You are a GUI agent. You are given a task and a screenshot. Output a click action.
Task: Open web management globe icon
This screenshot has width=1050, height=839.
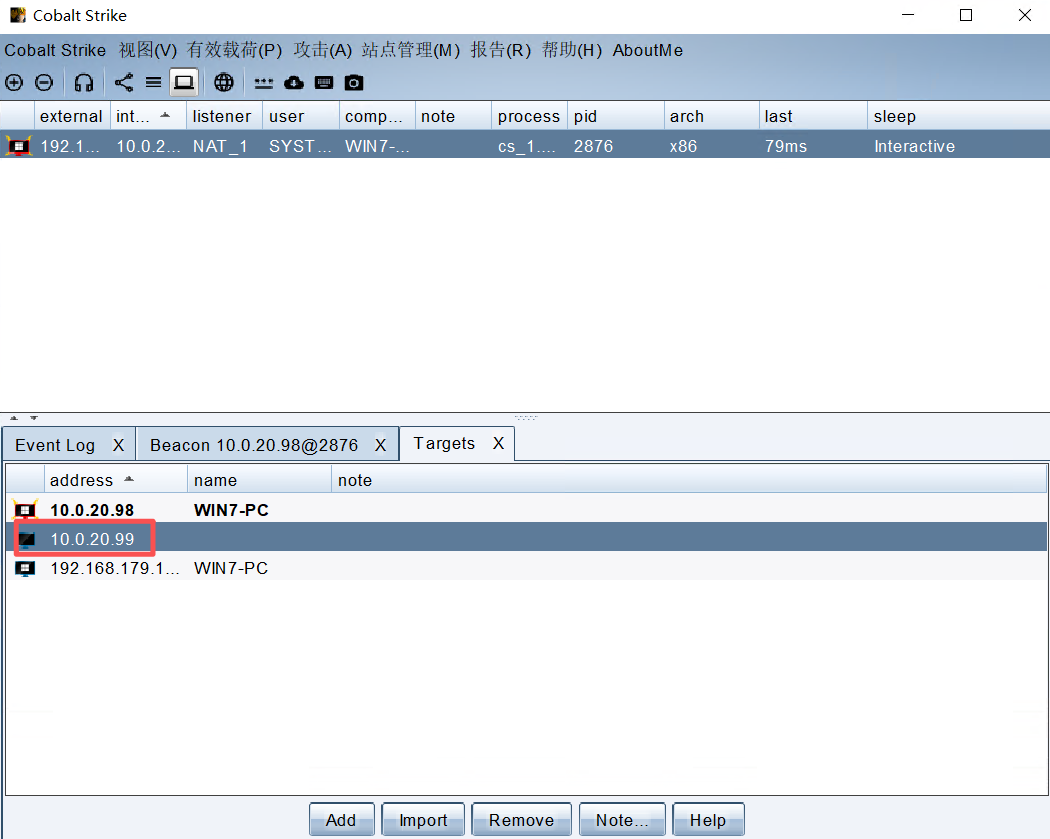coord(224,82)
